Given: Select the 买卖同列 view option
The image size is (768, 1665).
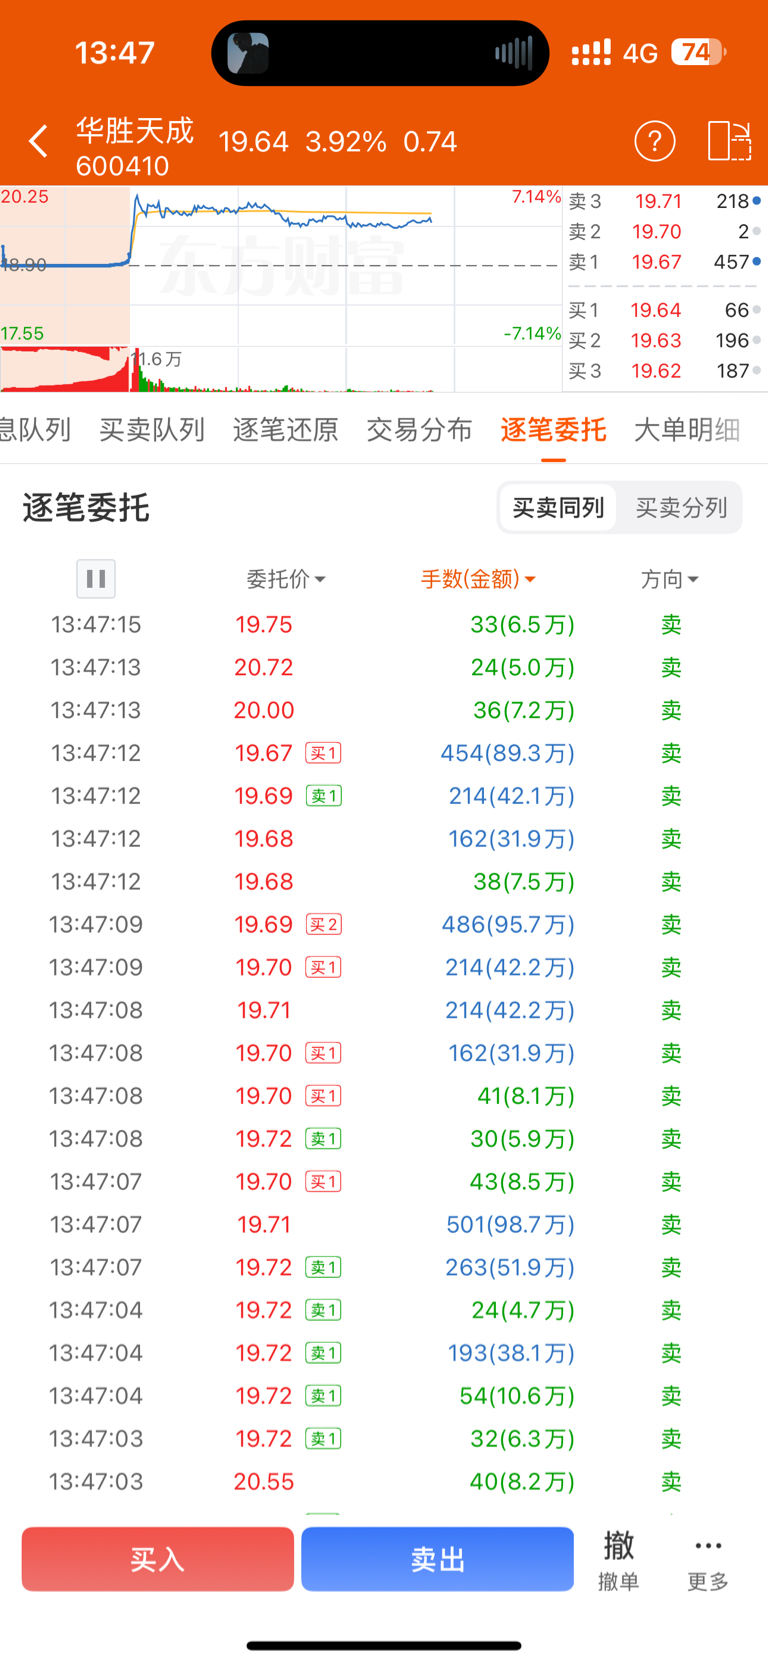Looking at the screenshot, I should (x=558, y=508).
